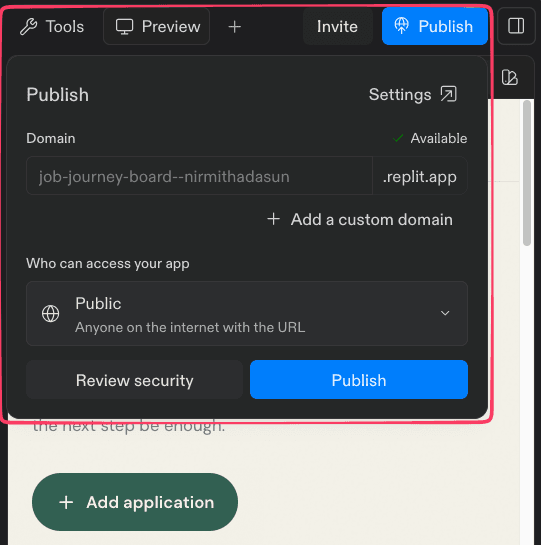Click the theme palette icon below layout toggle
This screenshot has width=541, height=545.
pos(510,77)
